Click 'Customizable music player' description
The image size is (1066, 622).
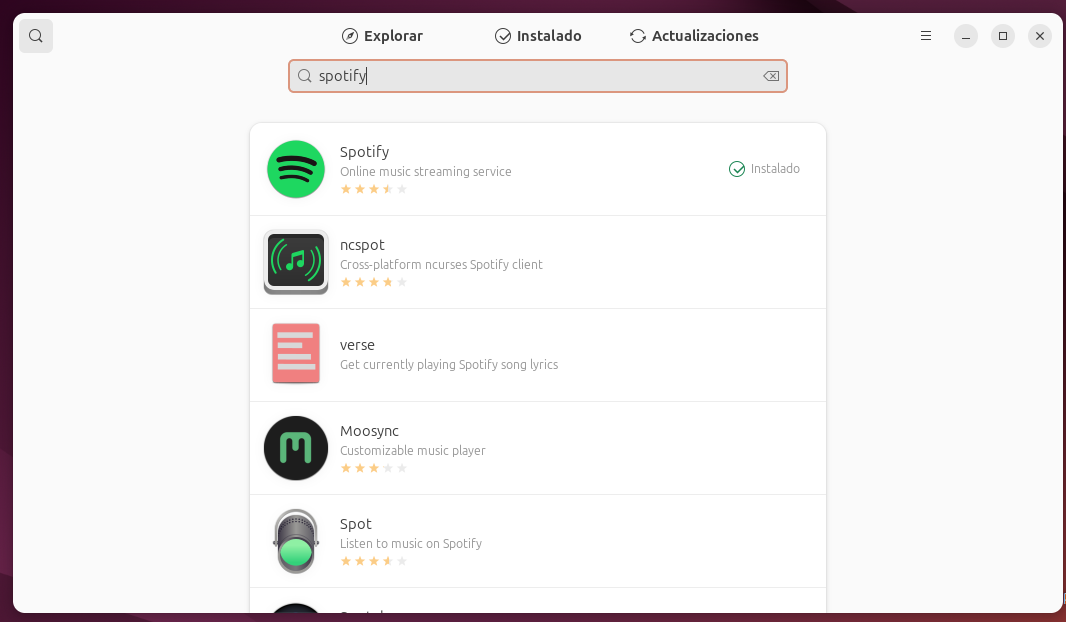[x=413, y=451]
